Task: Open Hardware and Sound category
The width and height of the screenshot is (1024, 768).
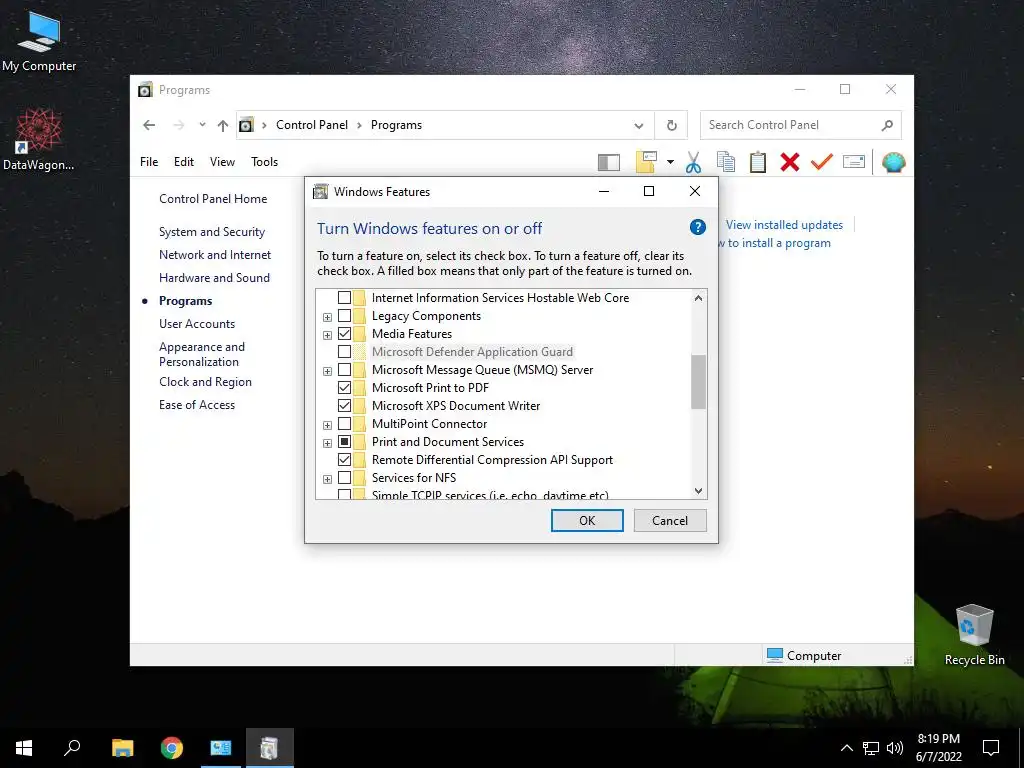Action: 214,278
